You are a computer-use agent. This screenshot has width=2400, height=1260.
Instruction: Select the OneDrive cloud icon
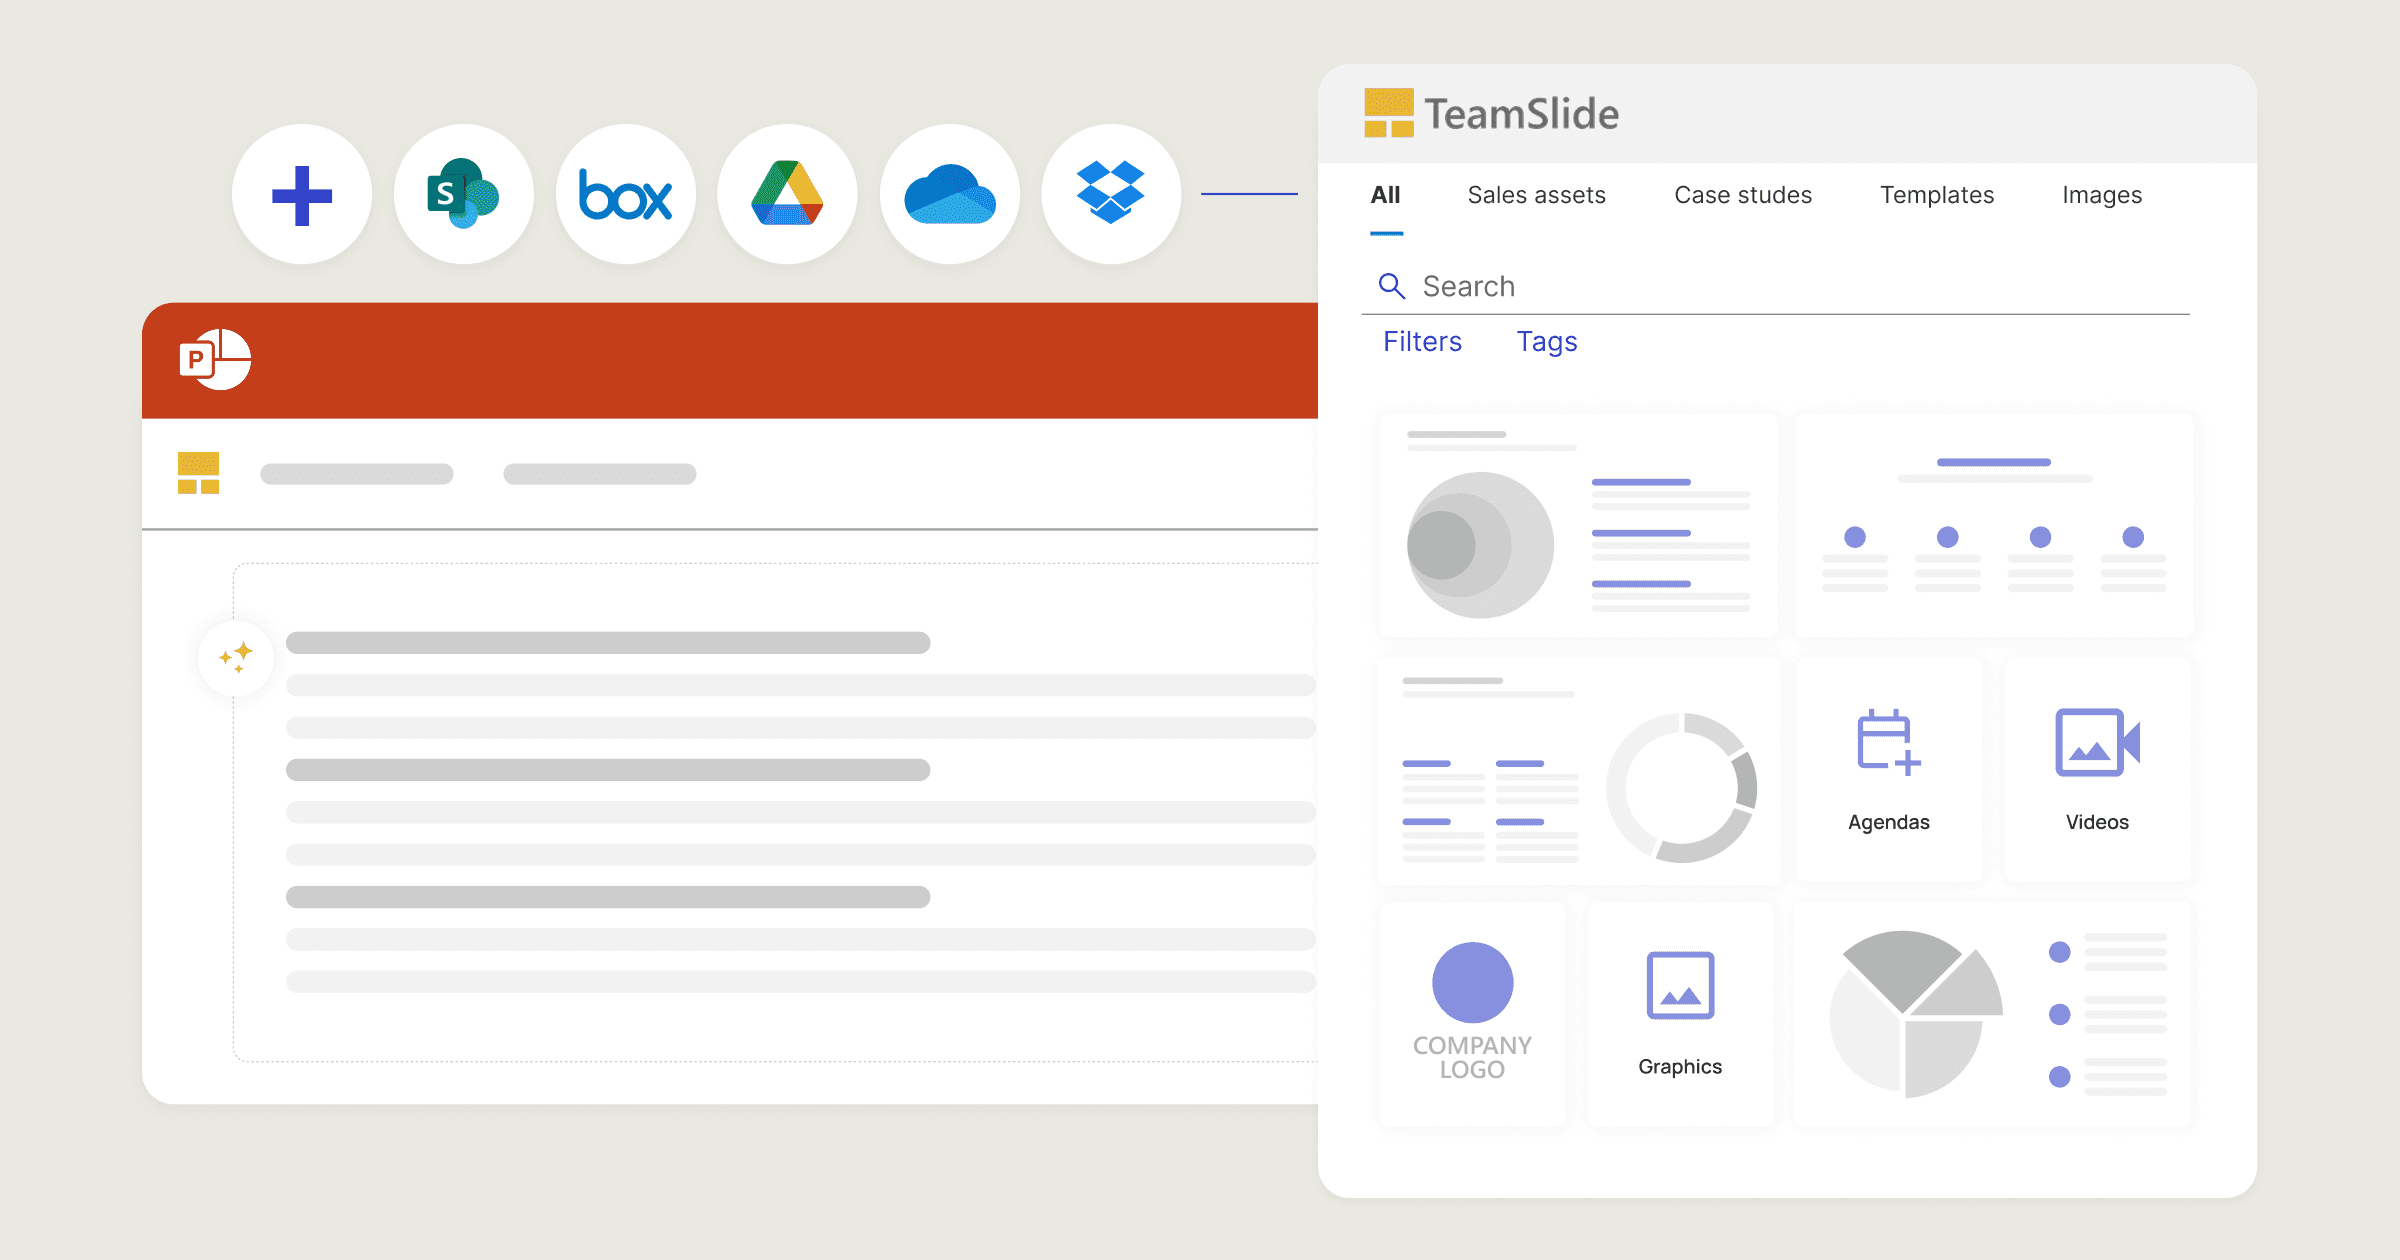point(950,195)
